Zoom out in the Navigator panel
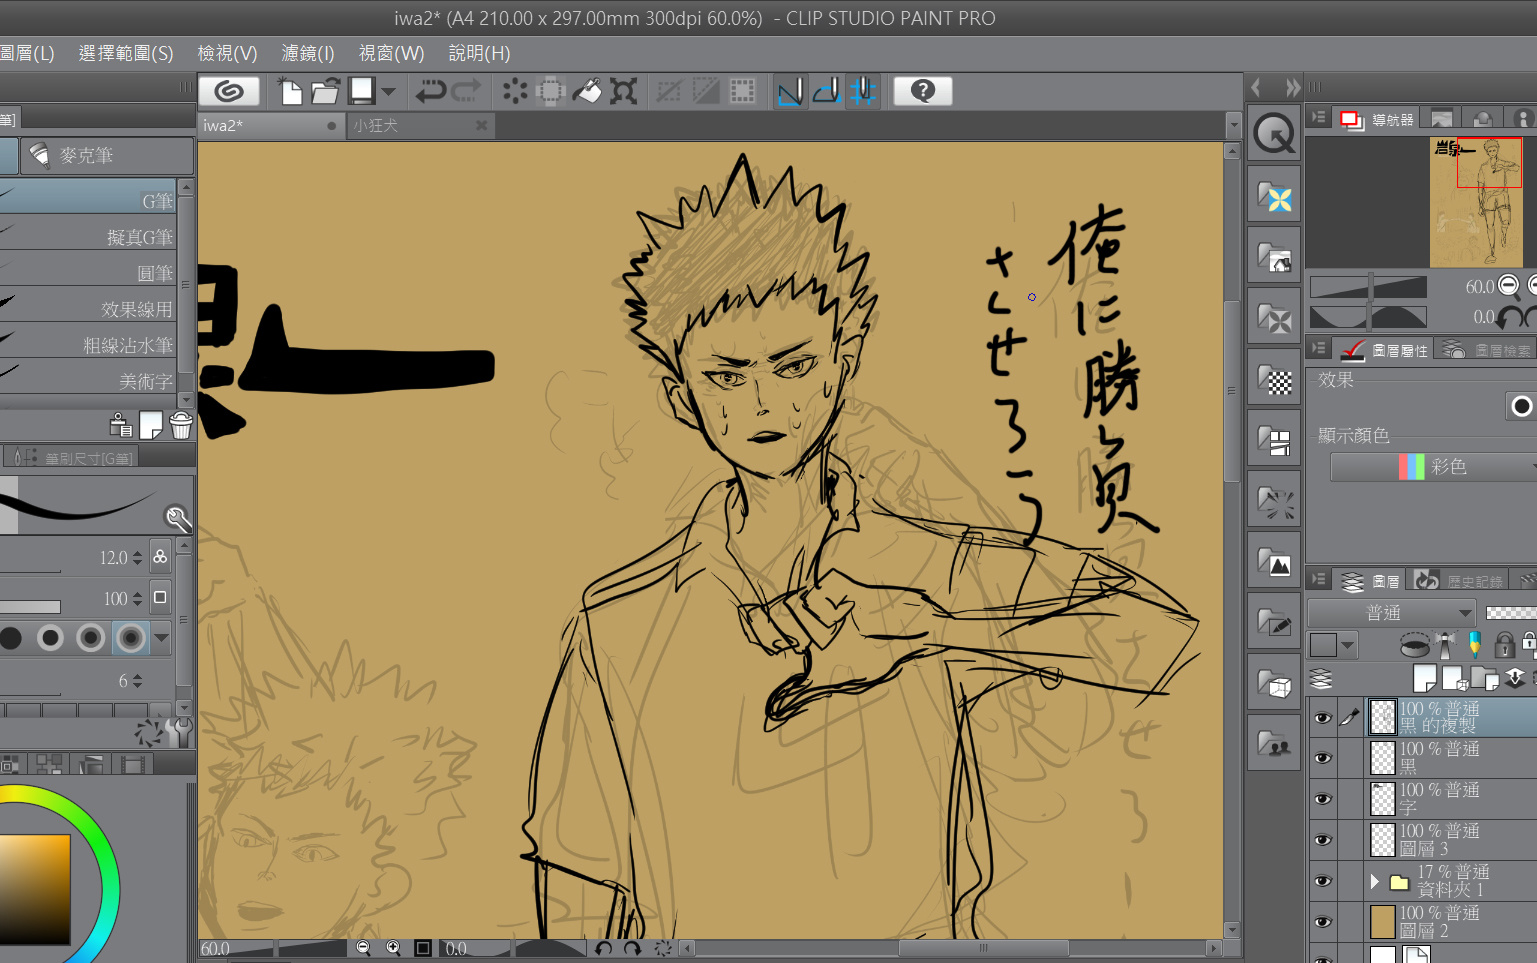This screenshot has height=963, width=1537. click(1509, 287)
